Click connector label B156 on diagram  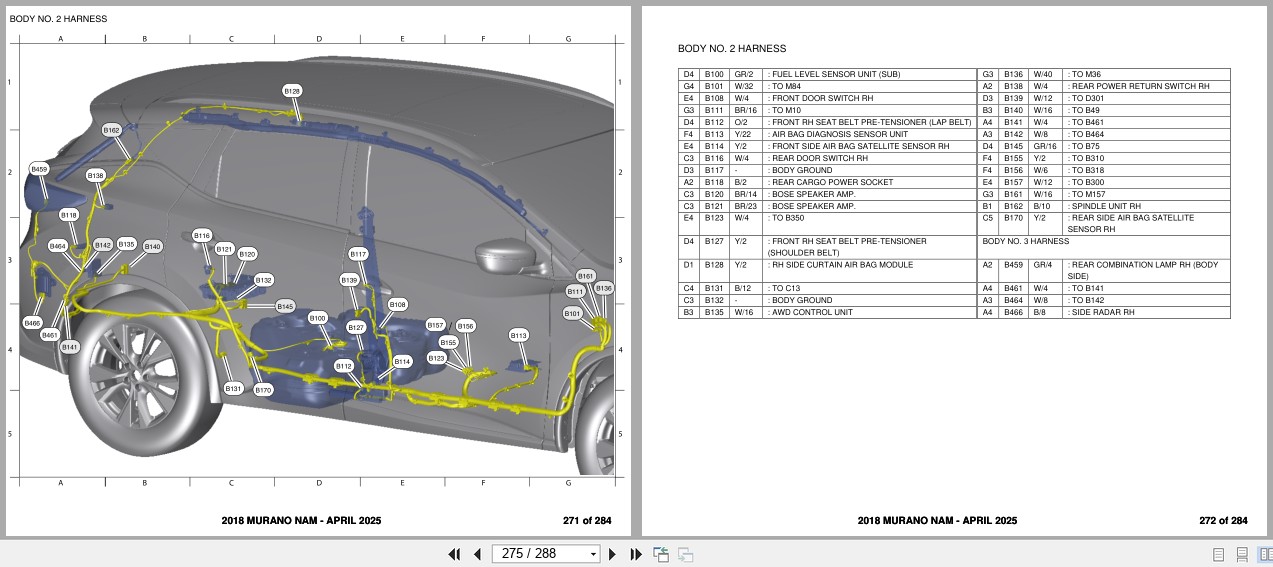pyautogui.click(x=465, y=326)
